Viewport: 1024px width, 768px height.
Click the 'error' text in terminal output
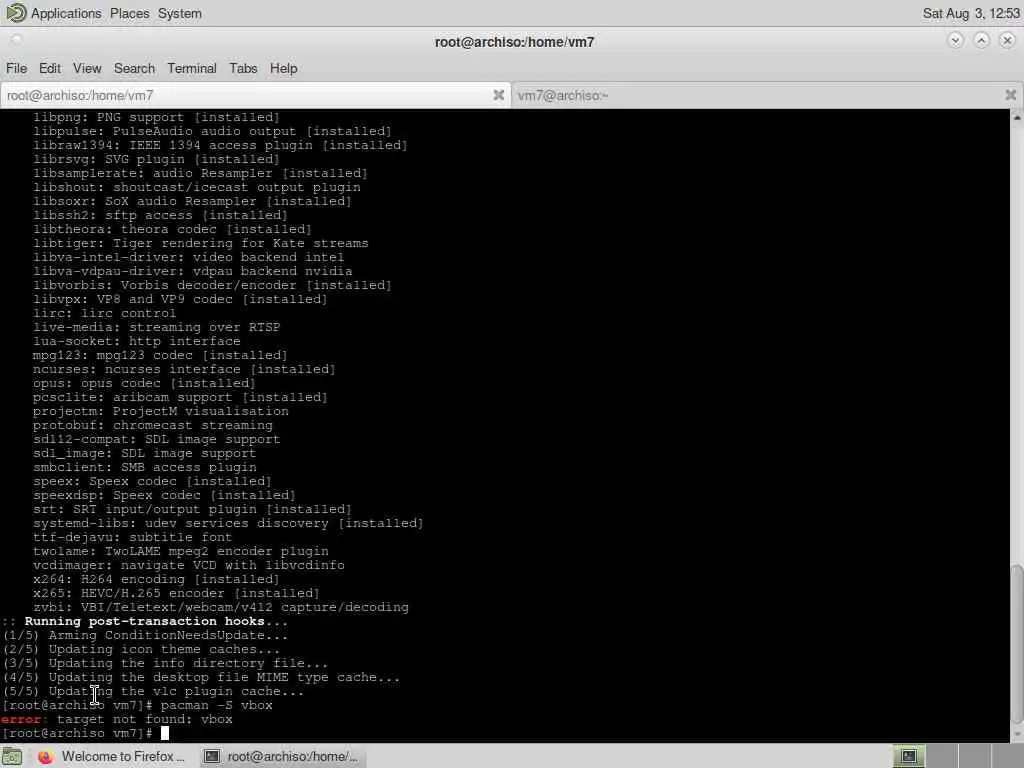(21, 719)
